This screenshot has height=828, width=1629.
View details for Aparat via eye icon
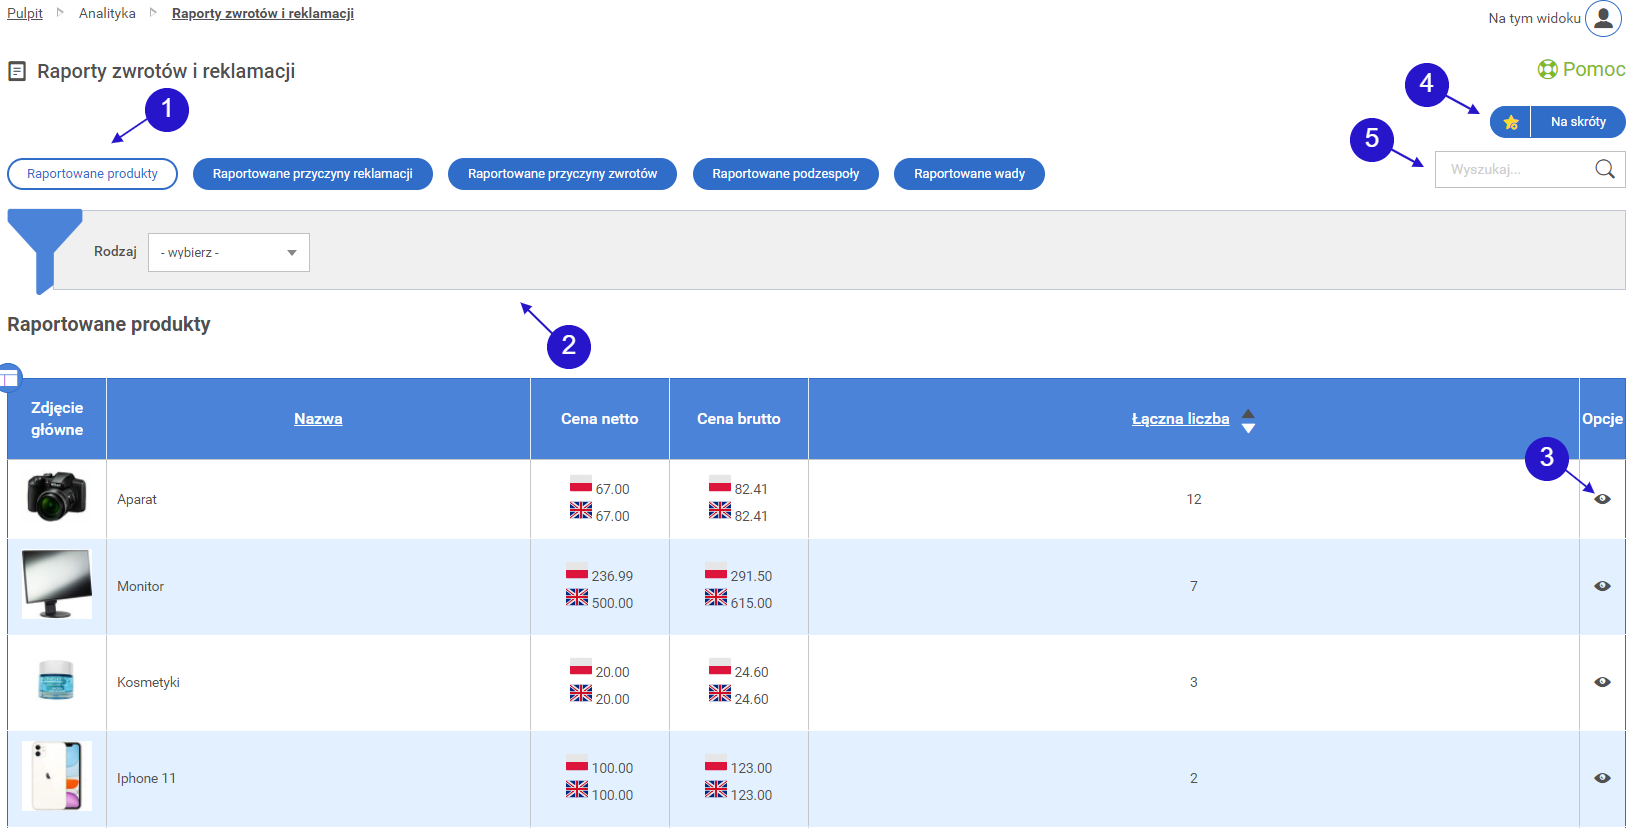pyautogui.click(x=1602, y=499)
